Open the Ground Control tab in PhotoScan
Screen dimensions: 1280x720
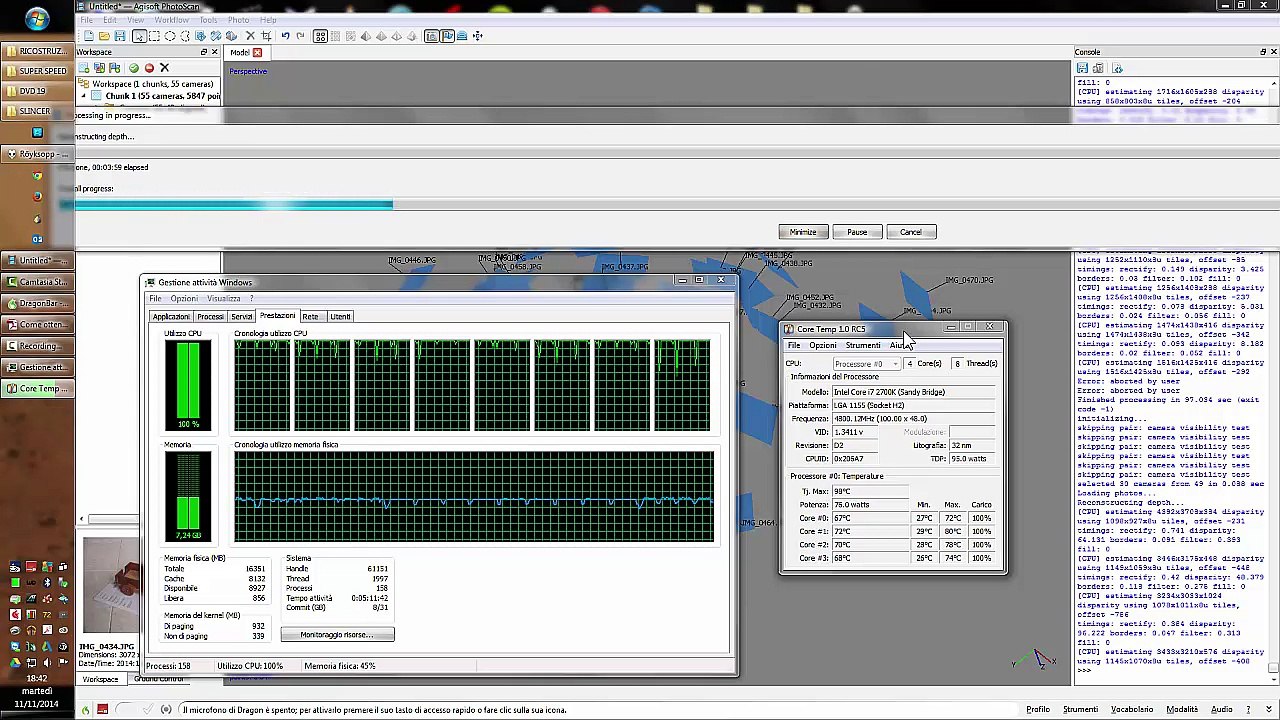coord(159,680)
